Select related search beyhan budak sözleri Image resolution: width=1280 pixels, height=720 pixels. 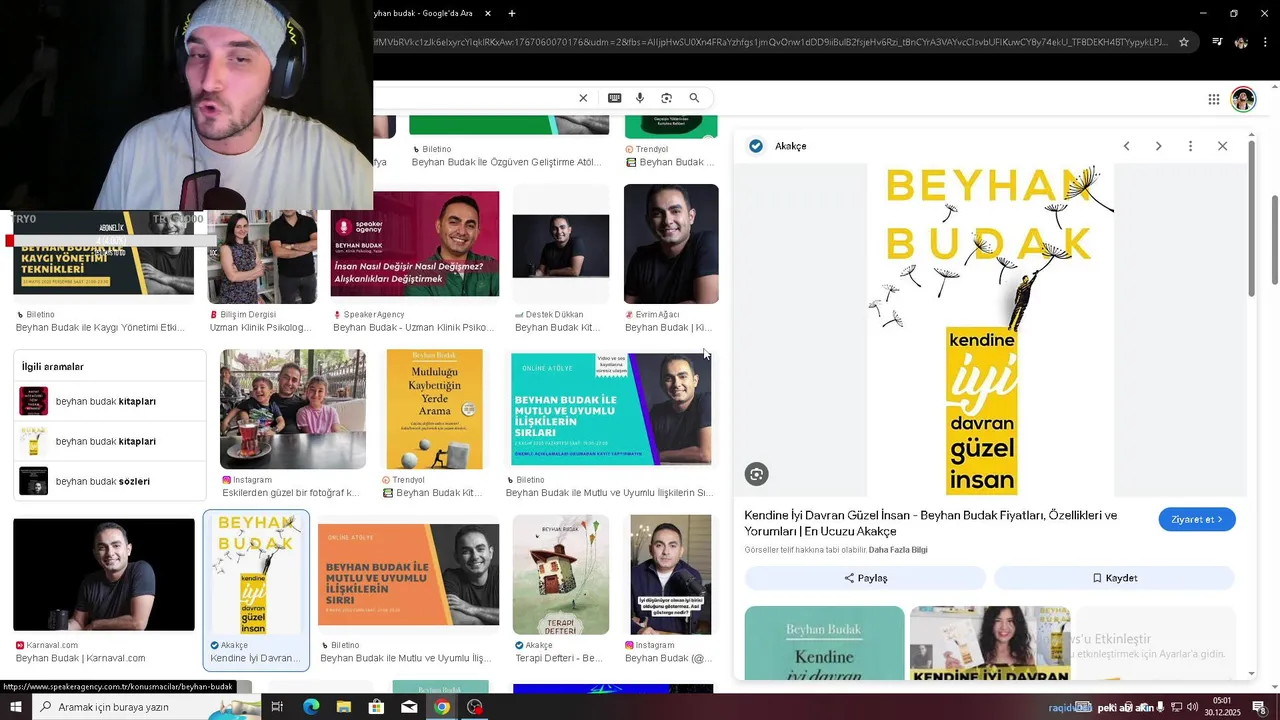pos(110,481)
